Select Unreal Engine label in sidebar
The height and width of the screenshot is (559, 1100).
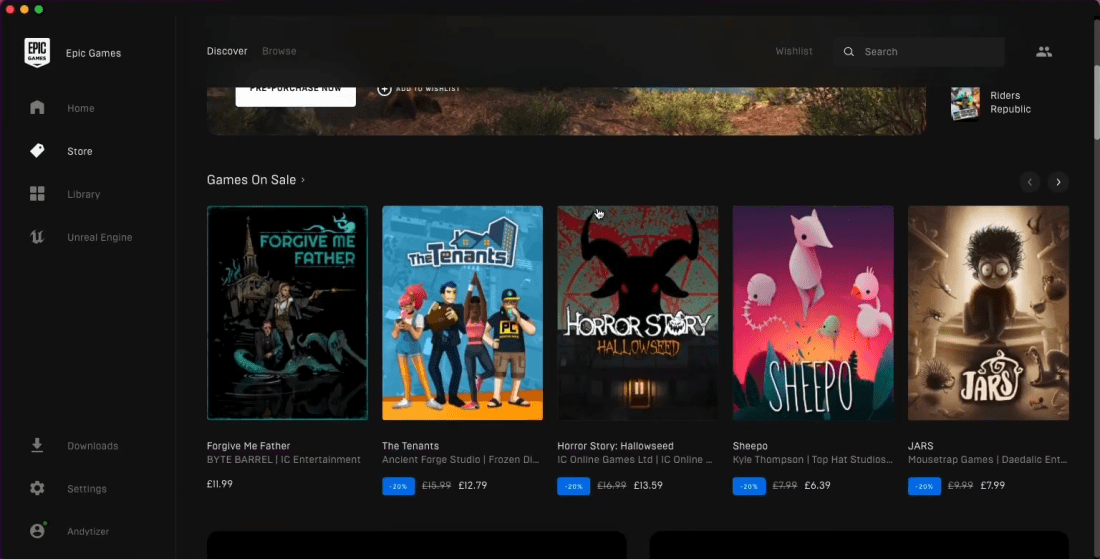pos(100,237)
